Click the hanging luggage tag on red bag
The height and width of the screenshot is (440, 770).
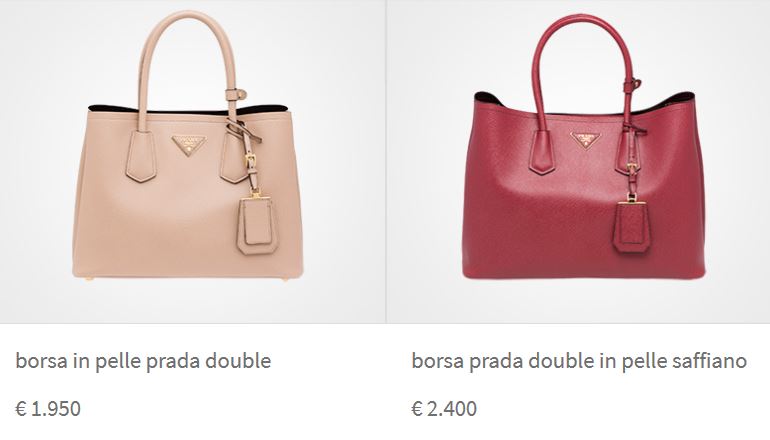coord(631,228)
